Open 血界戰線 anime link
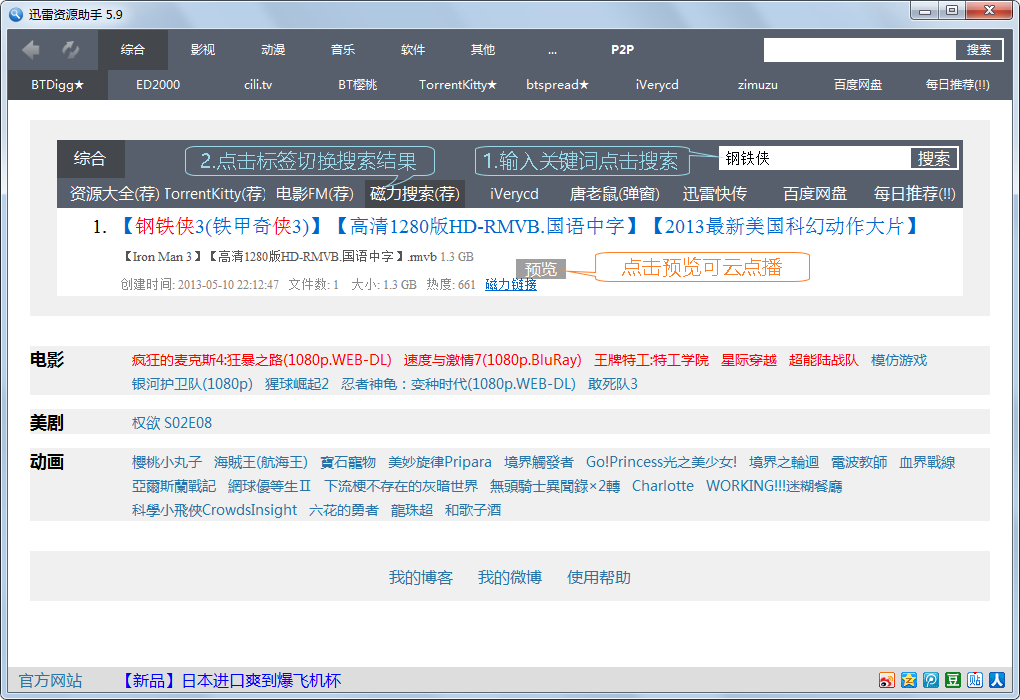Image resolution: width=1020 pixels, height=700 pixels. (x=927, y=462)
